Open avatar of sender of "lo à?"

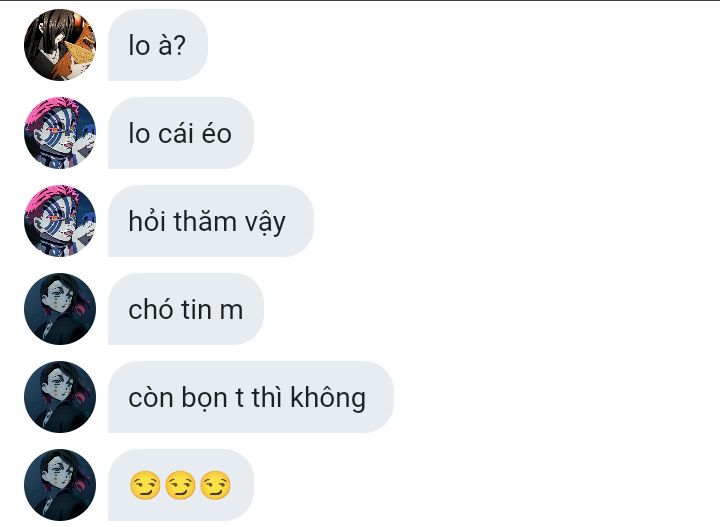60,45
